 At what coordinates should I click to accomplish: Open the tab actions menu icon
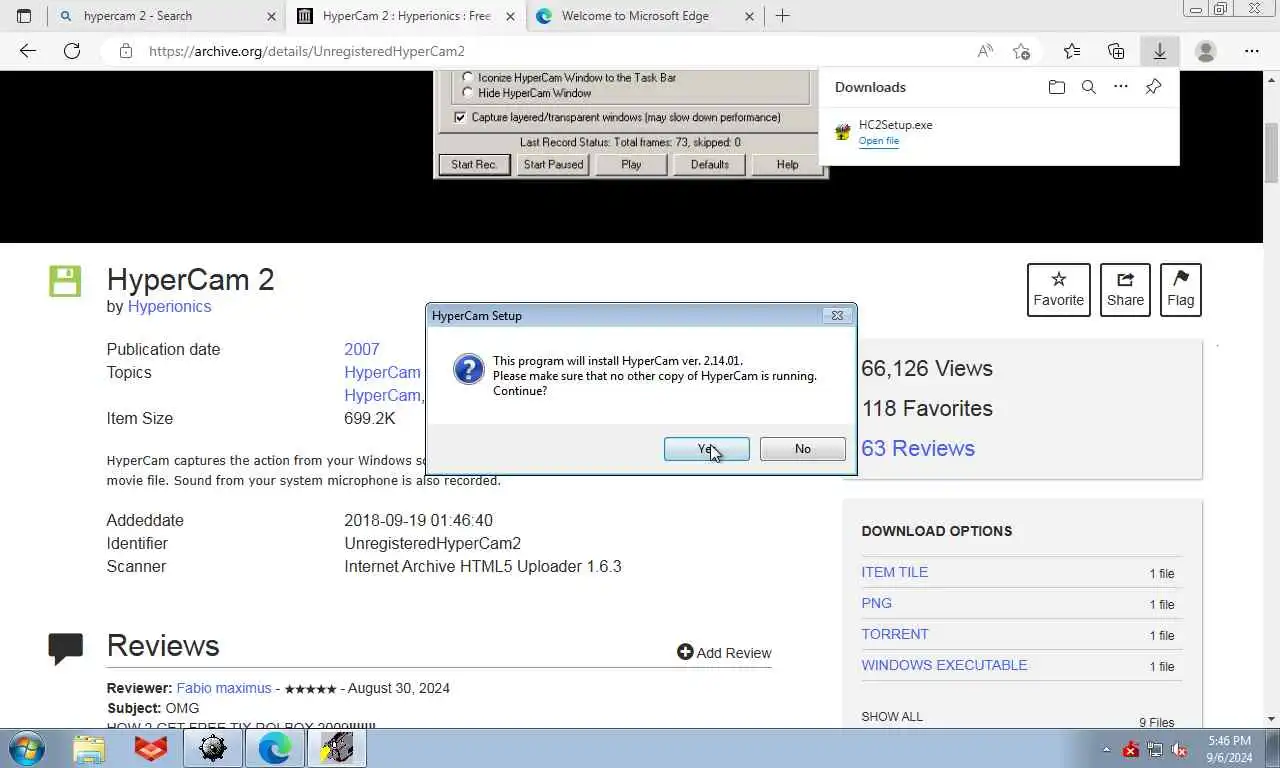pyautogui.click(x=24, y=16)
